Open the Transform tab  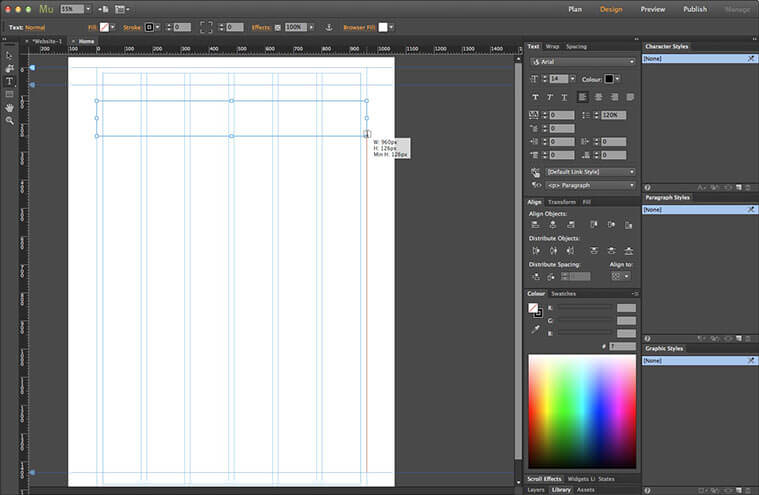[x=561, y=202]
